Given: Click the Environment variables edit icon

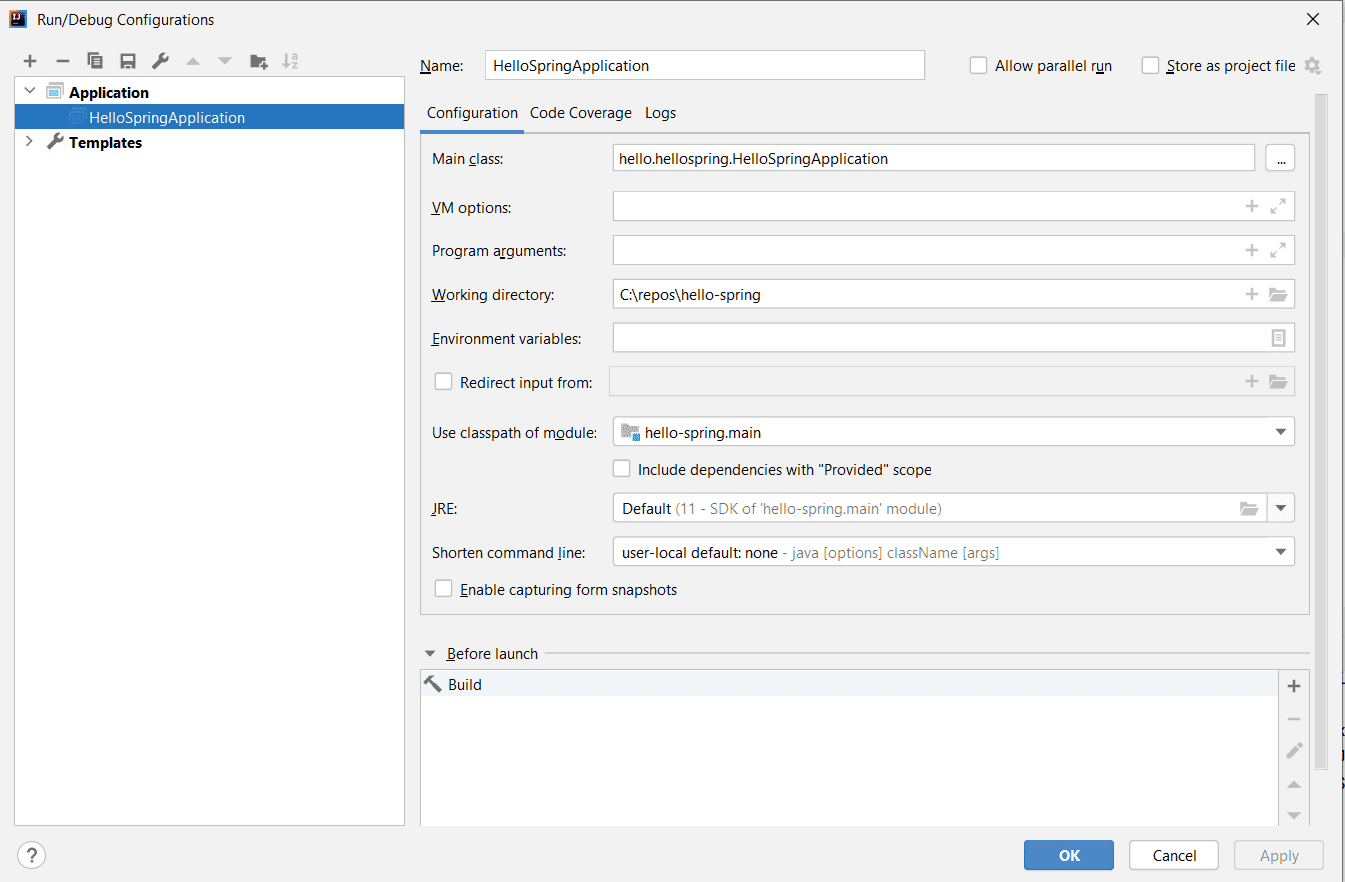Looking at the screenshot, I should pyautogui.click(x=1277, y=338).
